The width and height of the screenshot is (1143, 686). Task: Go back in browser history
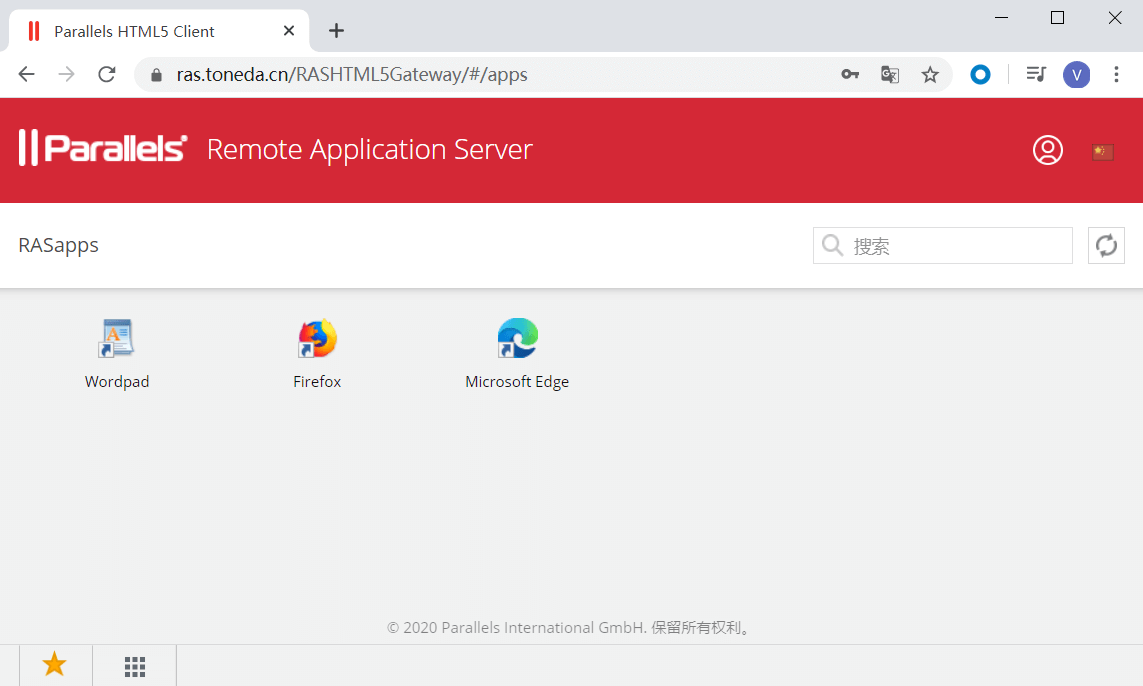pos(26,74)
